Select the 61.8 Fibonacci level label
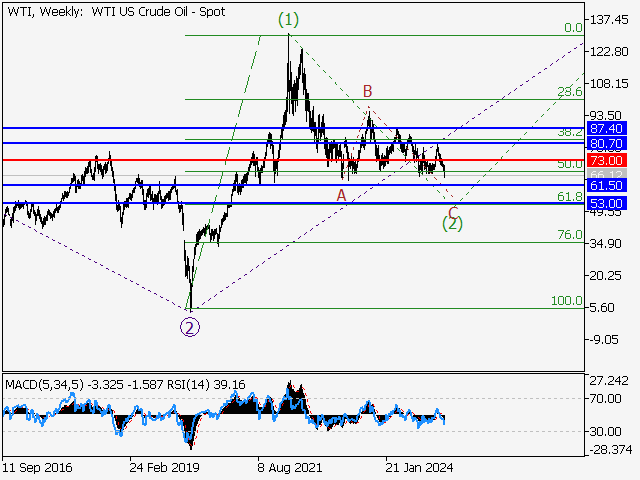The width and height of the screenshot is (640, 480). 569,196
